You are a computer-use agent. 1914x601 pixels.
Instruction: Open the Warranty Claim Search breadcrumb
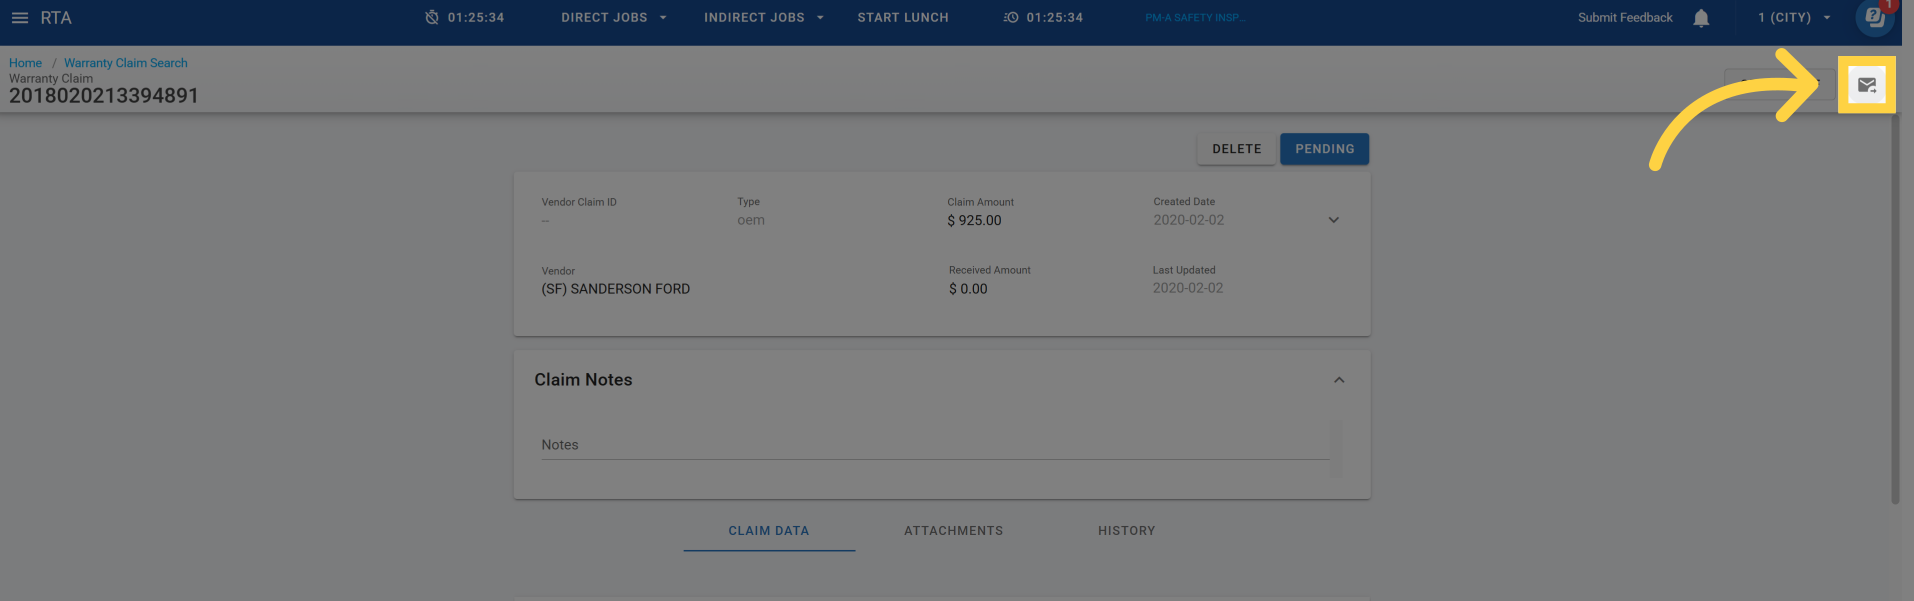point(125,63)
